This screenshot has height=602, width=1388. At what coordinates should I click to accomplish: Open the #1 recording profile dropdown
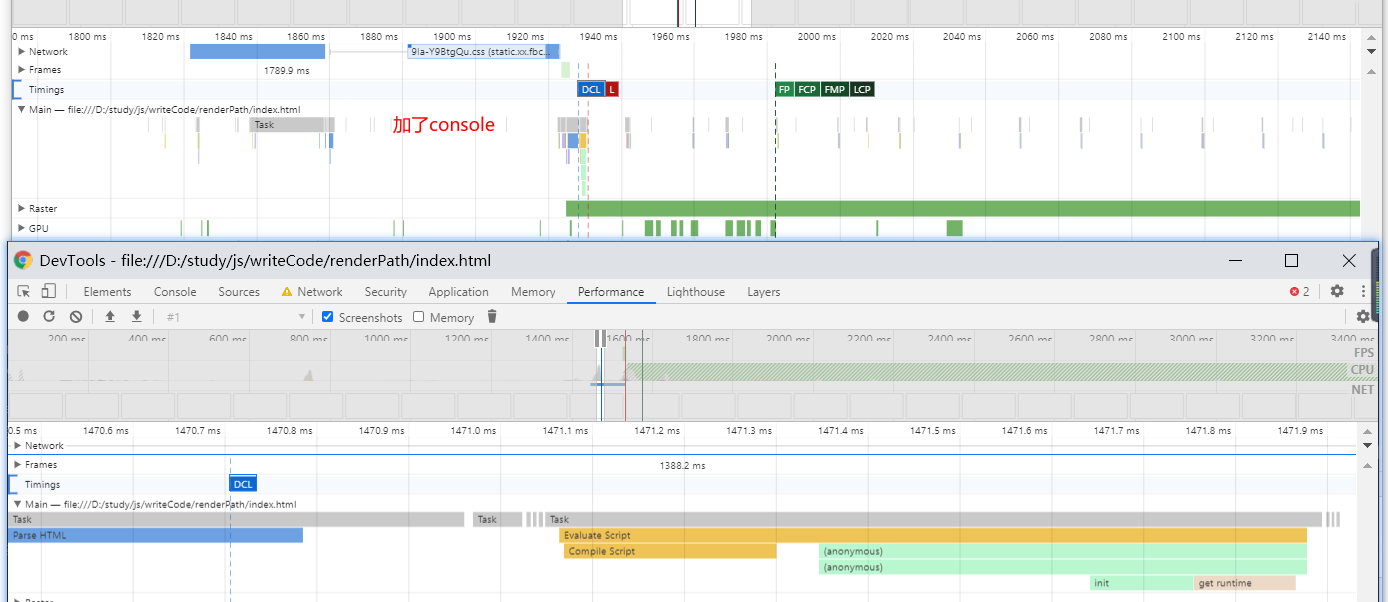click(235, 317)
